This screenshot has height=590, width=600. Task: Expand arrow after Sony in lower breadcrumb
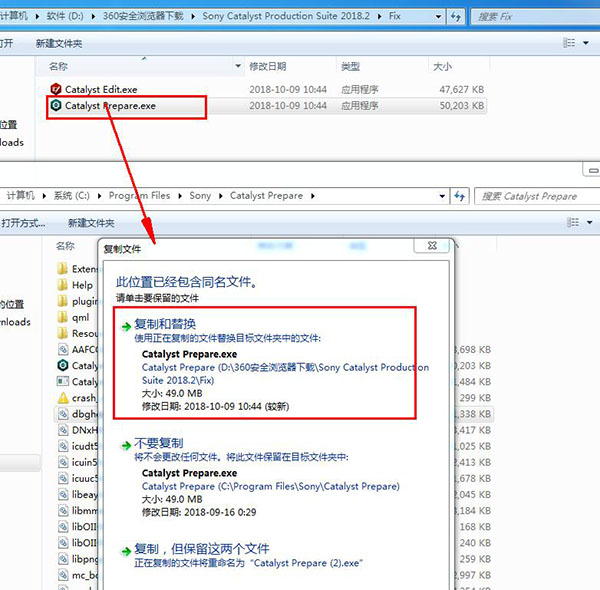pos(220,196)
